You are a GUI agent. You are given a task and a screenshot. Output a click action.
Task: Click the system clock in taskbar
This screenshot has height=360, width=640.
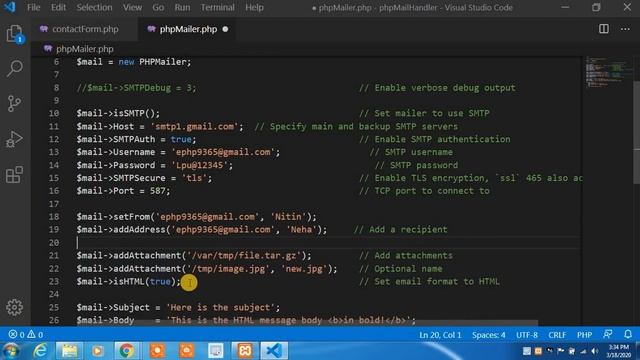pos(619,351)
